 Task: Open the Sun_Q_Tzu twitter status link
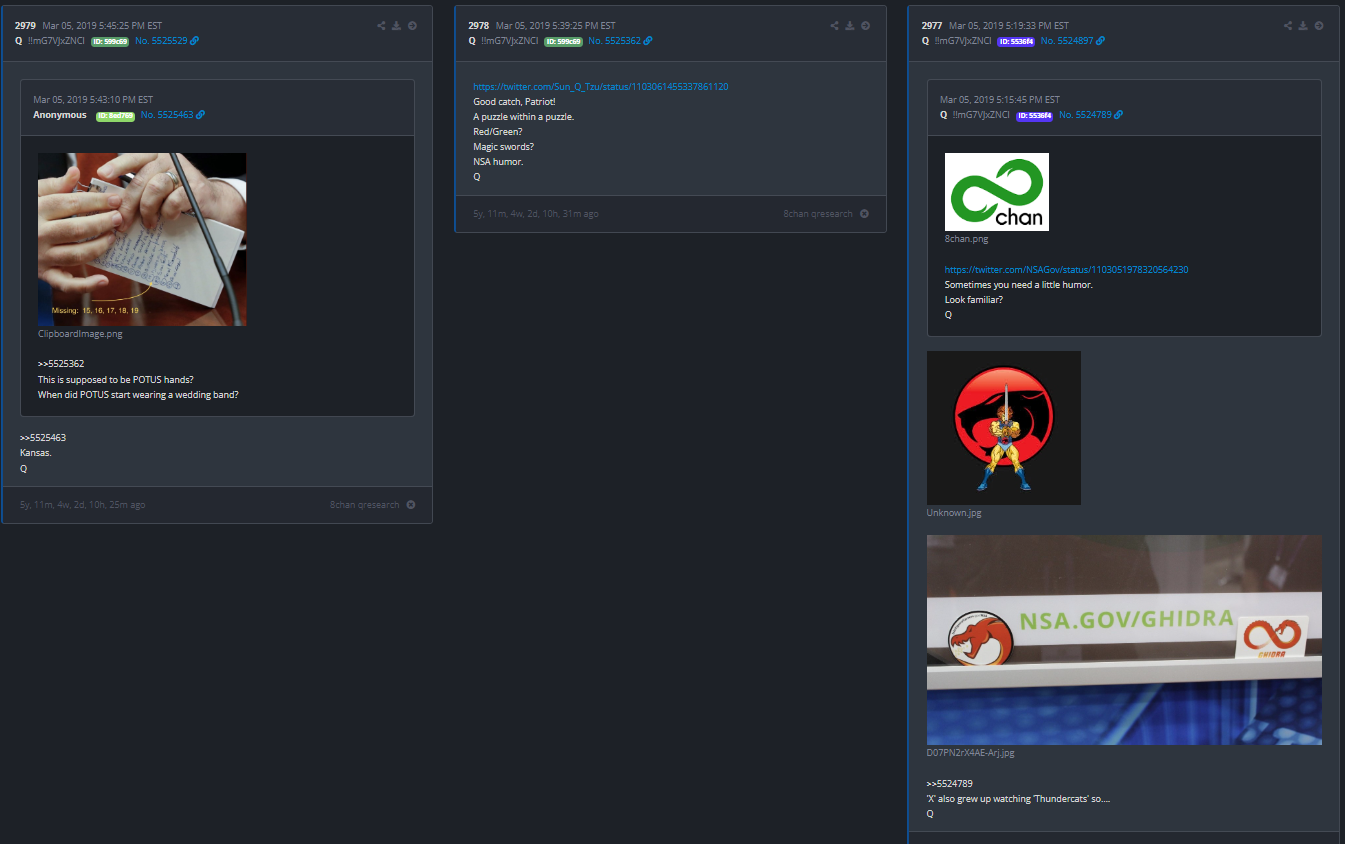601,87
